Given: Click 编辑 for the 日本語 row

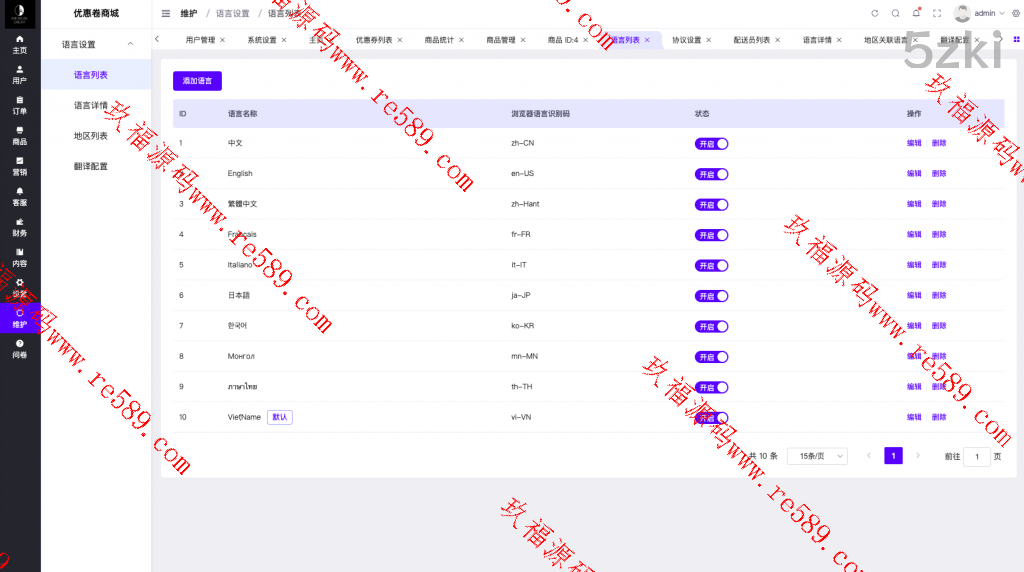Looking at the screenshot, I should (x=914, y=295).
